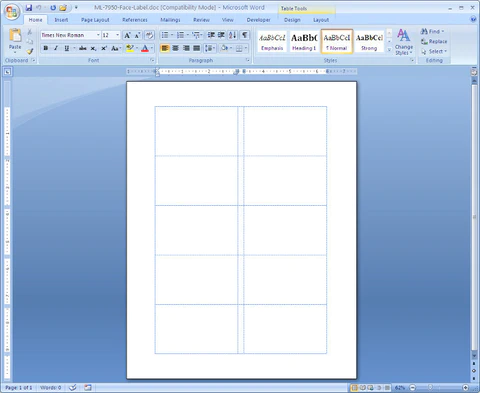The height and width of the screenshot is (393, 480).
Task: Toggle underline formatting
Action: tap(66, 48)
